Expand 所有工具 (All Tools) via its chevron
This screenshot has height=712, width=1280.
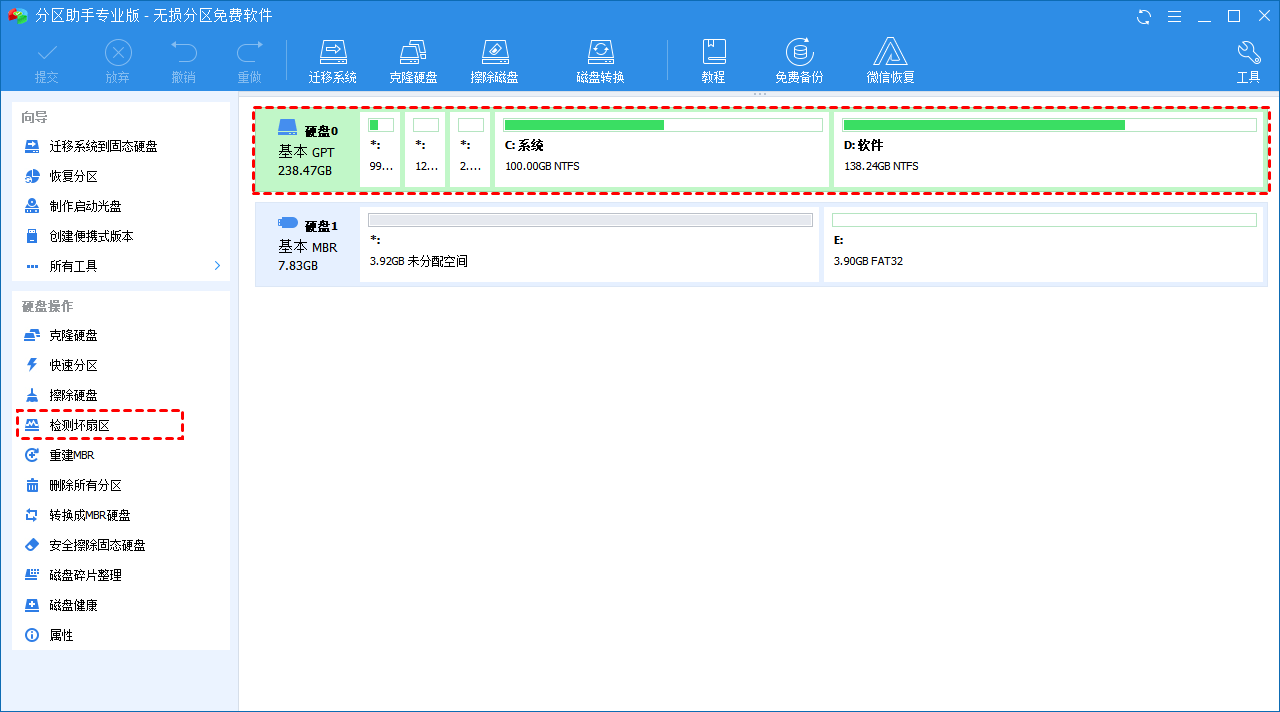pyautogui.click(x=216, y=266)
